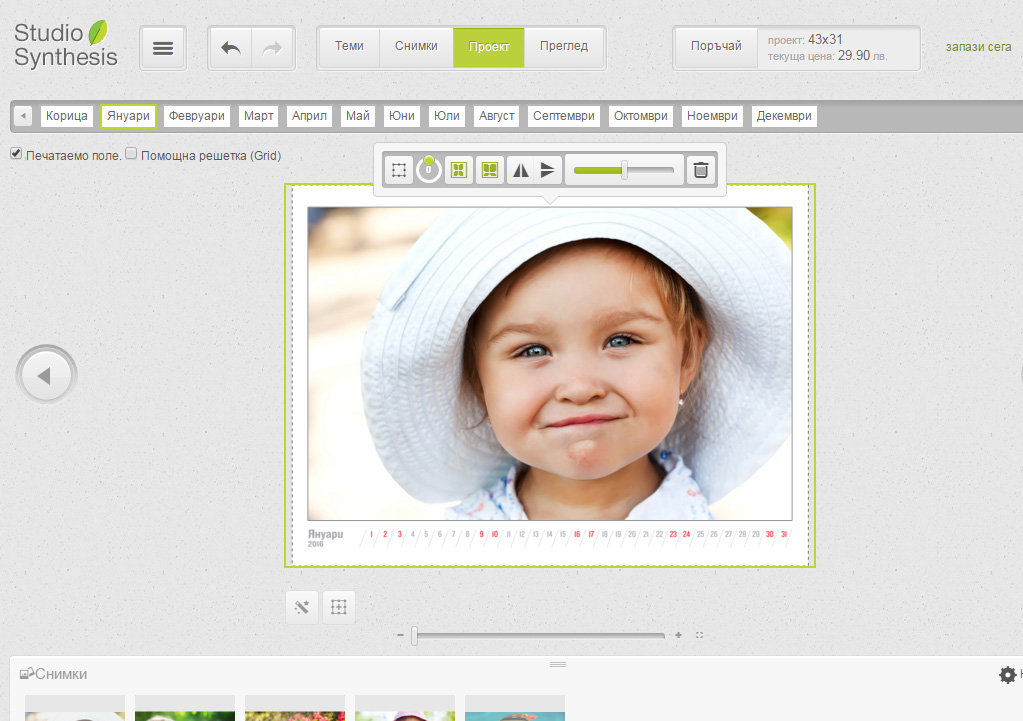Switch to Снимки tab
Viewport: 1023px width, 721px height.
416,46
